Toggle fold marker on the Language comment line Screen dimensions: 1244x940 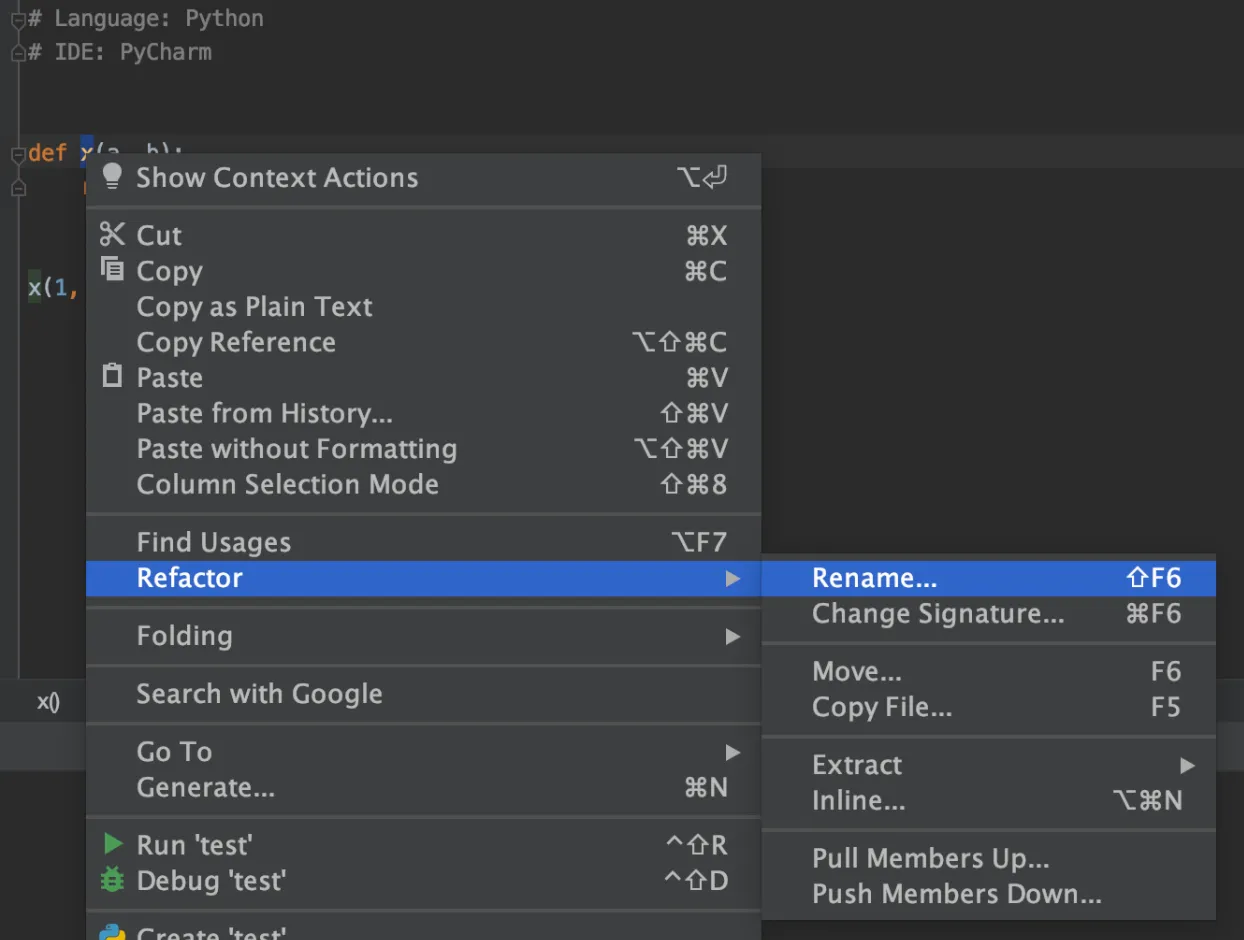pos(17,18)
